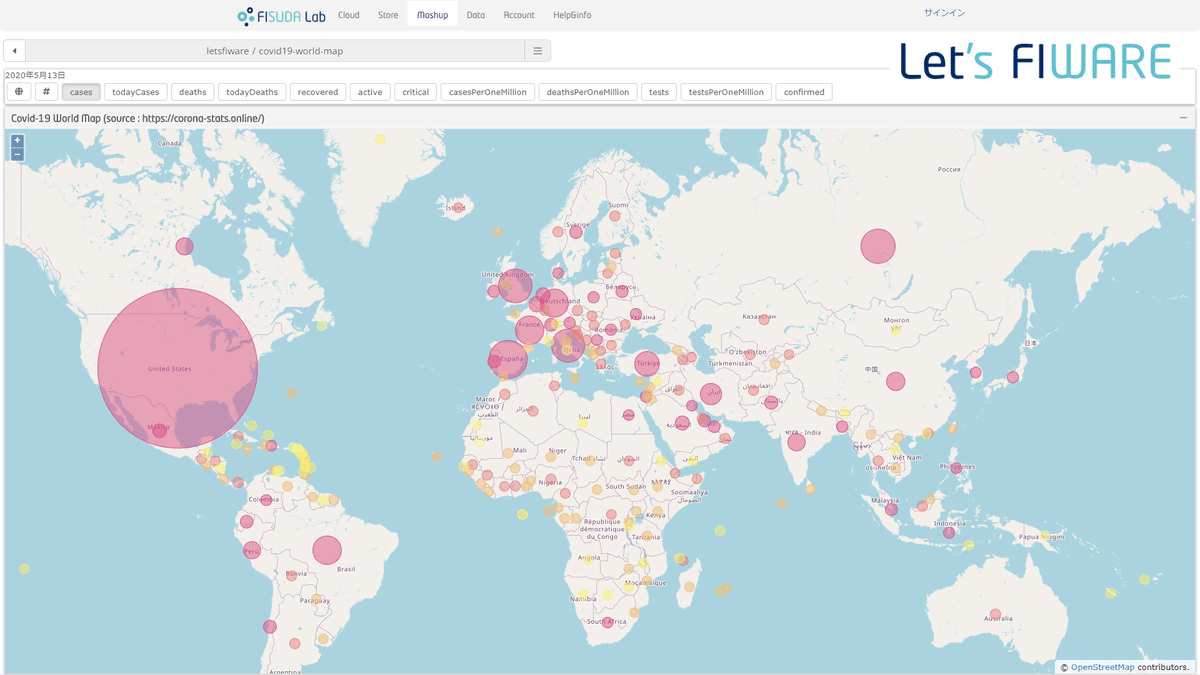Image resolution: width=1200 pixels, height=675 pixels.
Task: Click the Russia case circle
Action: [878, 246]
